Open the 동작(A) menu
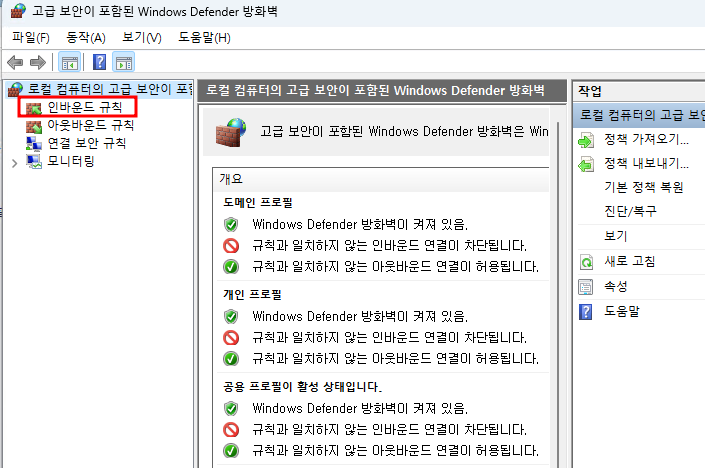 coord(85,37)
